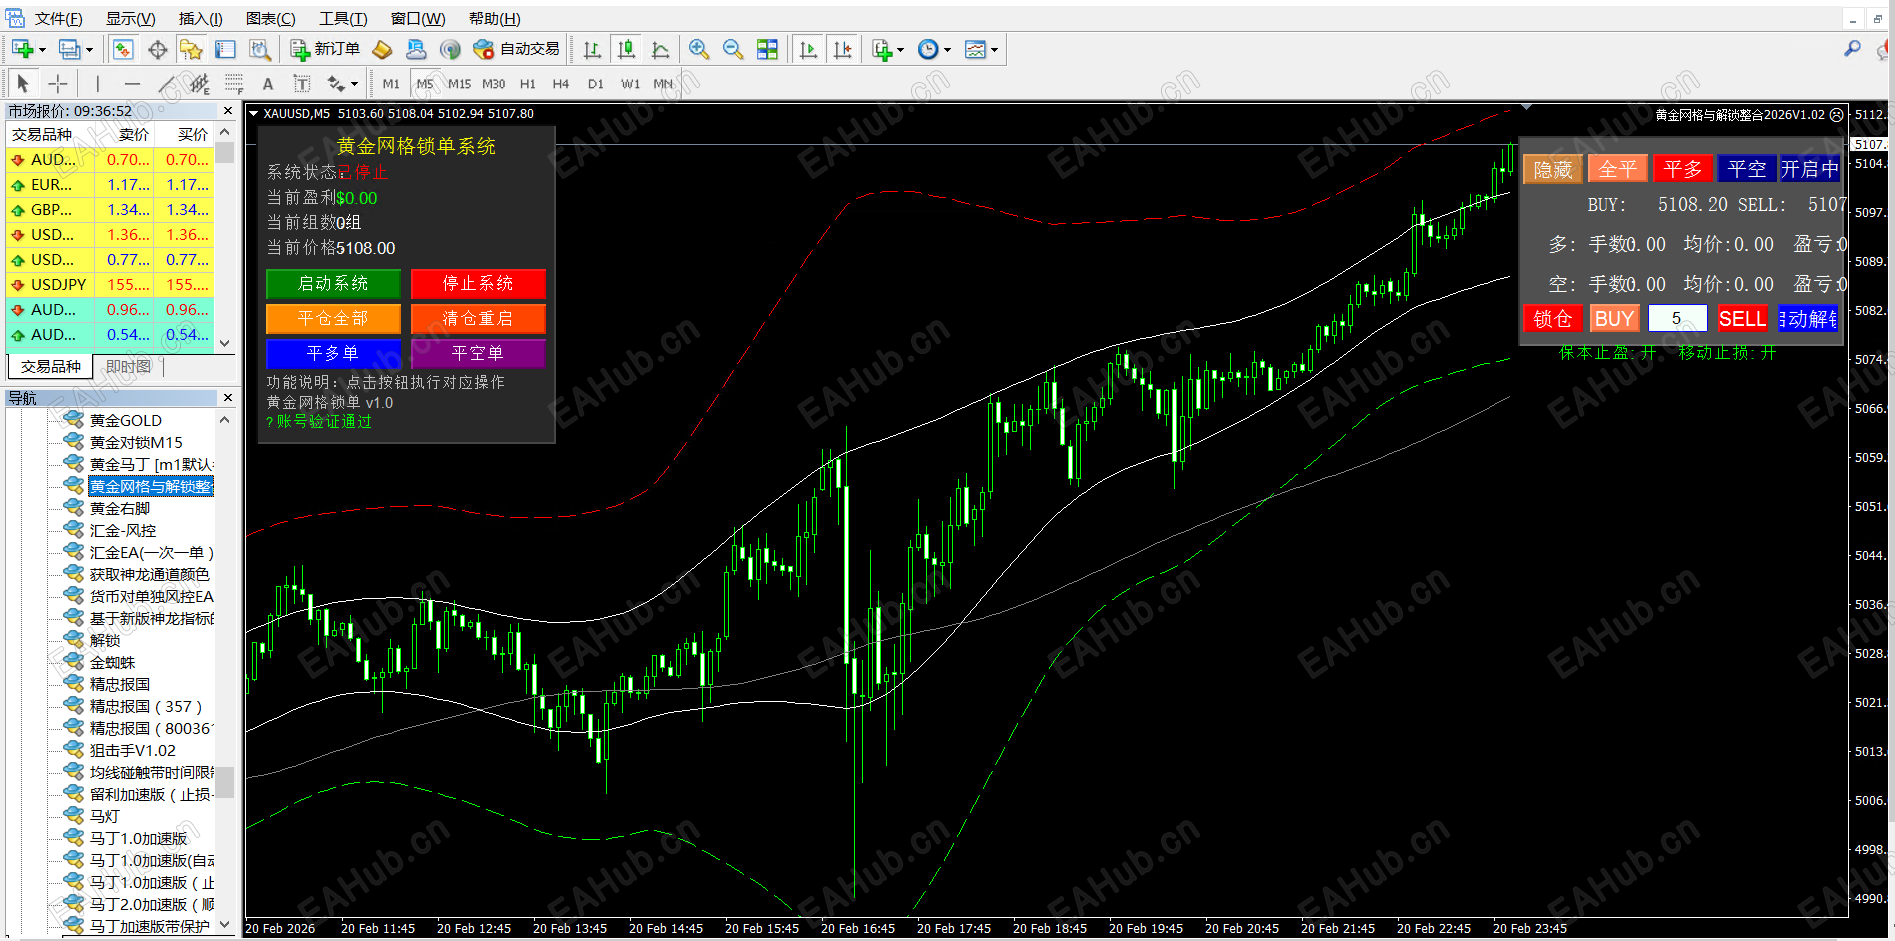The image size is (1895, 941).
Task: Select the arrow cursor tool
Action: [23, 84]
